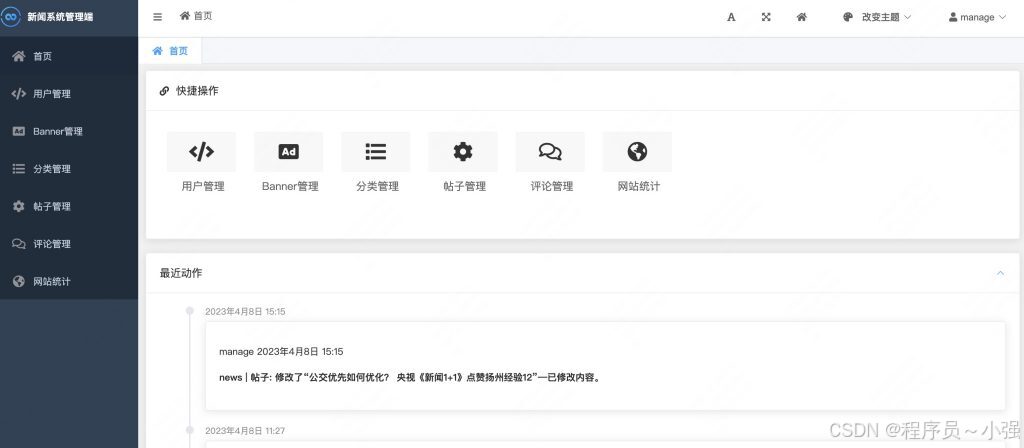Viewport: 1024px width, 448px height.
Task: Click the user avatar icon beside manage
Action: [x=953, y=17]
